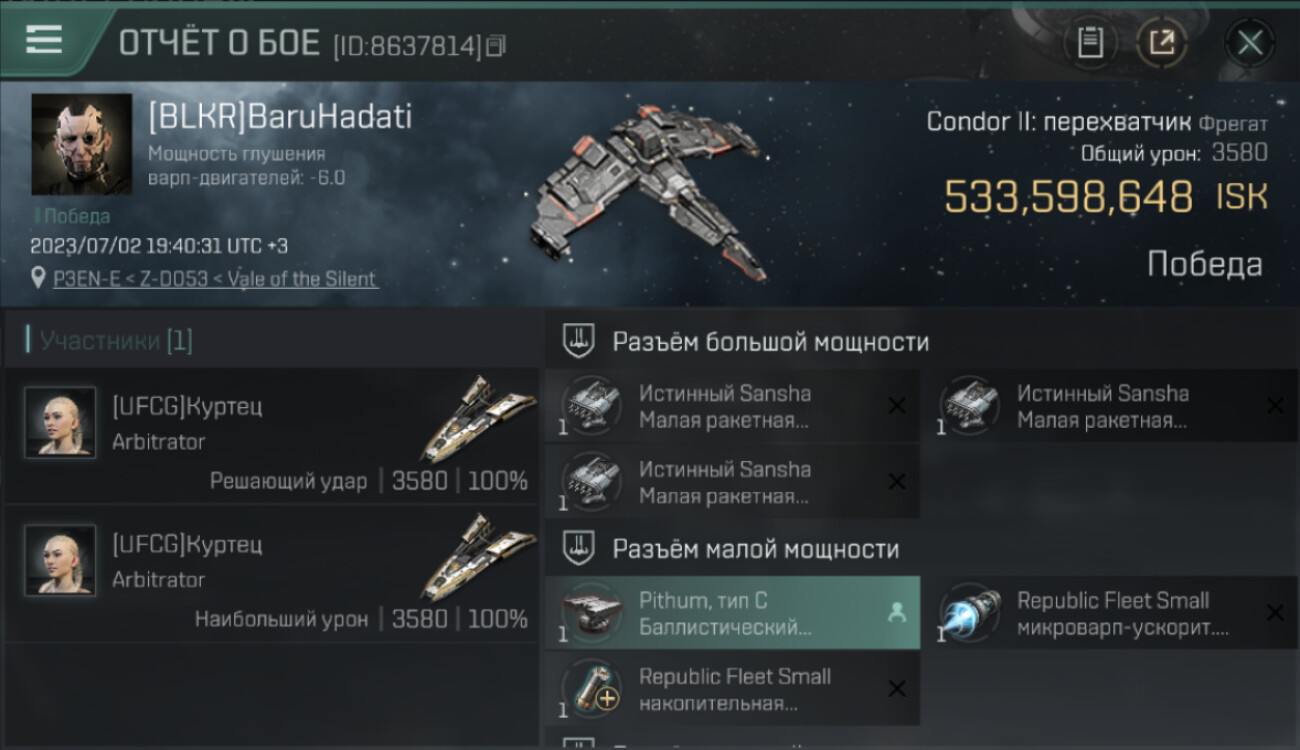
Task: Open BaruHadati's pilot portrait
Action: [x=81, y=144]
